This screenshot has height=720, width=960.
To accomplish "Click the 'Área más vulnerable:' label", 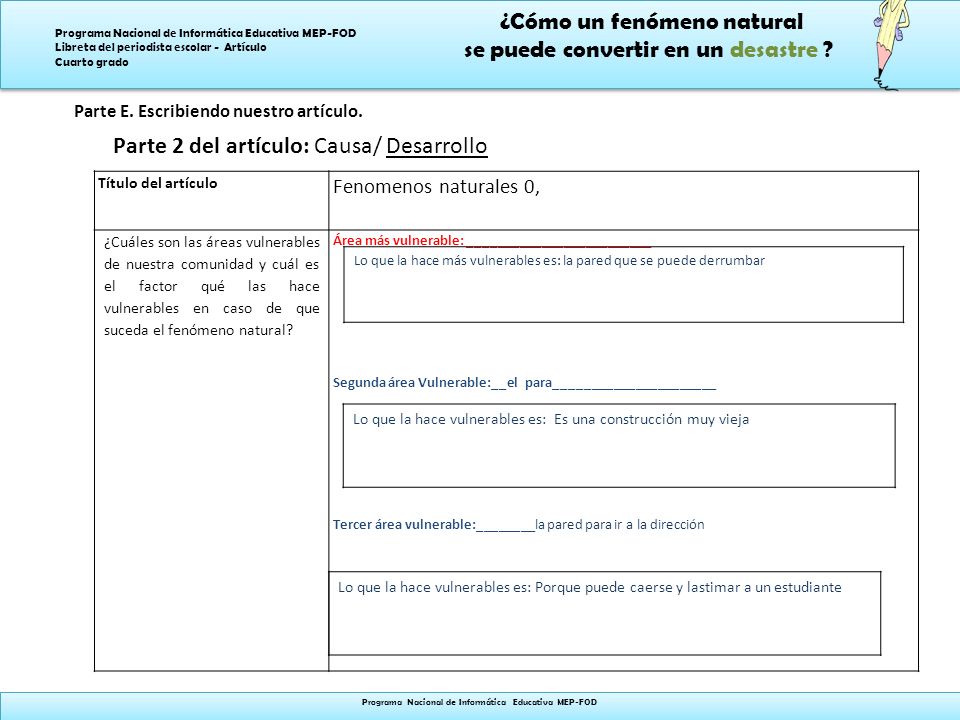I will click(399, 240).
